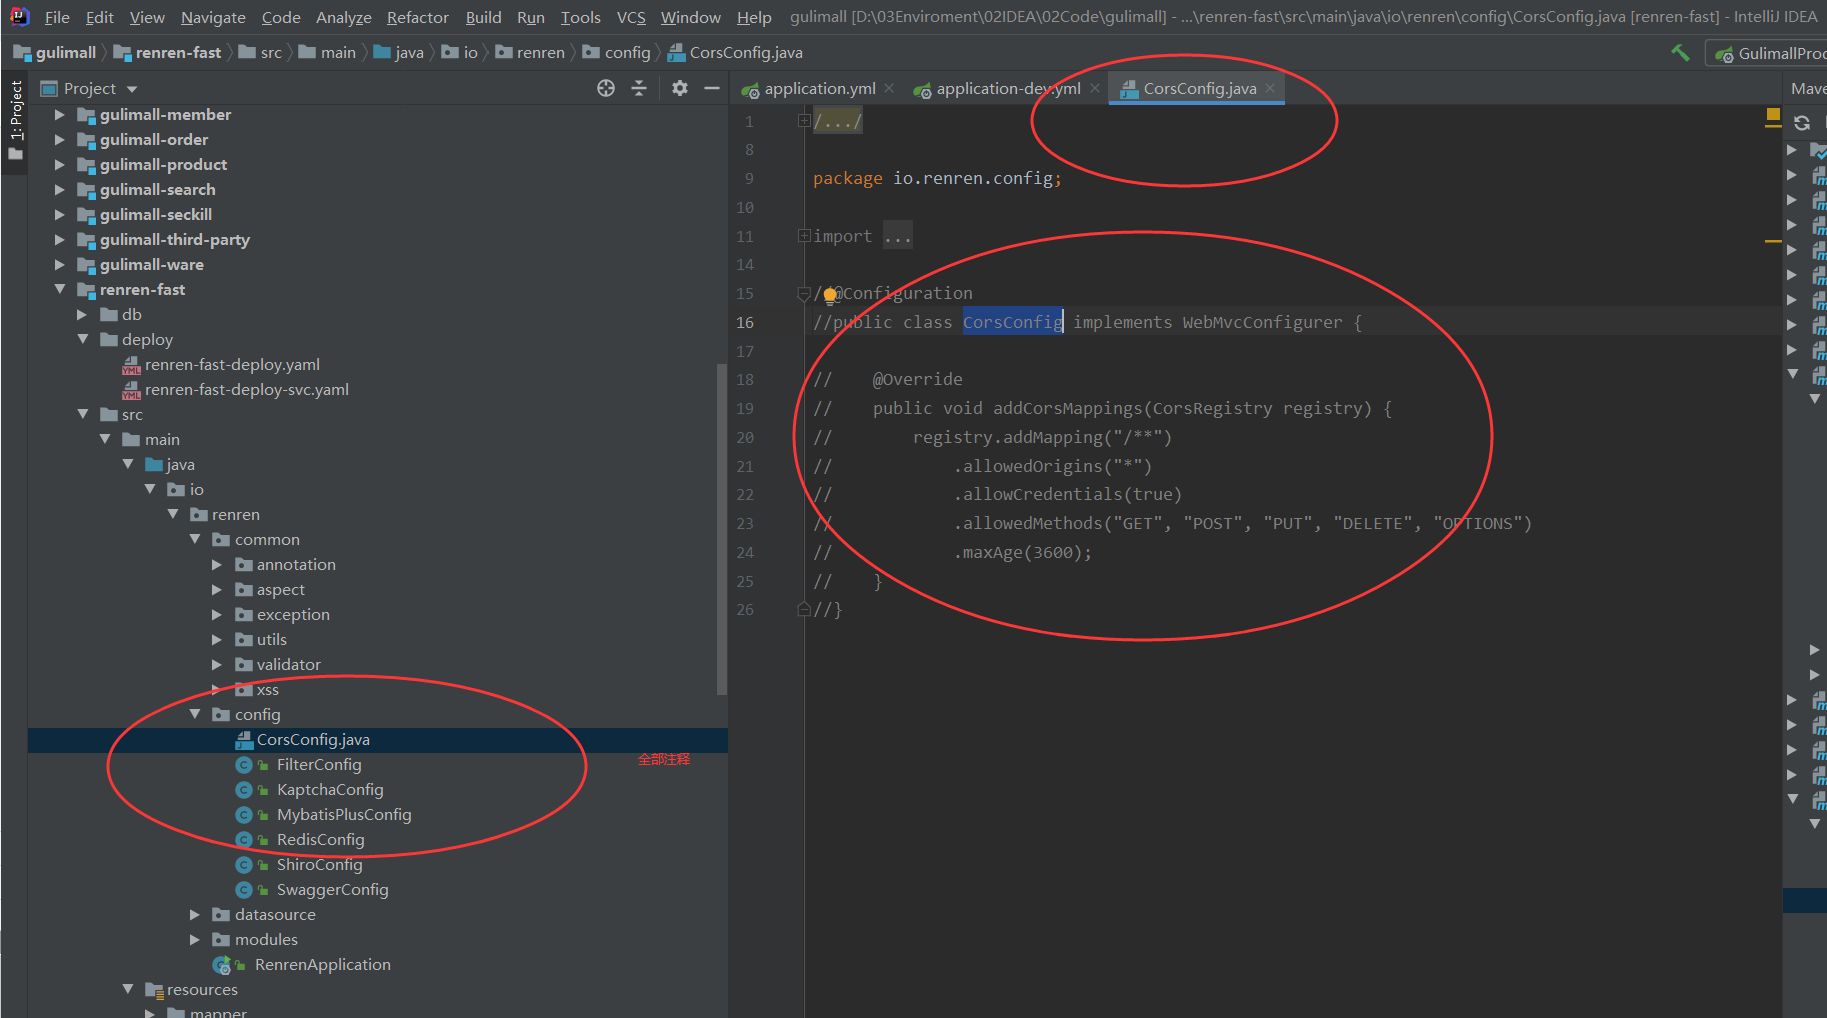The width and height of the screenshot is (1827, 1018).
Task: Close the CorsConfig.java tab
Action: coord(1270,88)
